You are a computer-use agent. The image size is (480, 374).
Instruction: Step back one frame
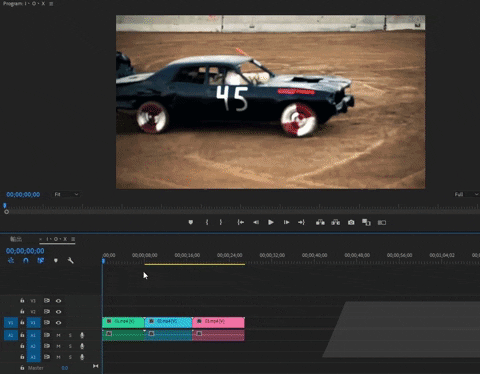(x=256, y=222)
